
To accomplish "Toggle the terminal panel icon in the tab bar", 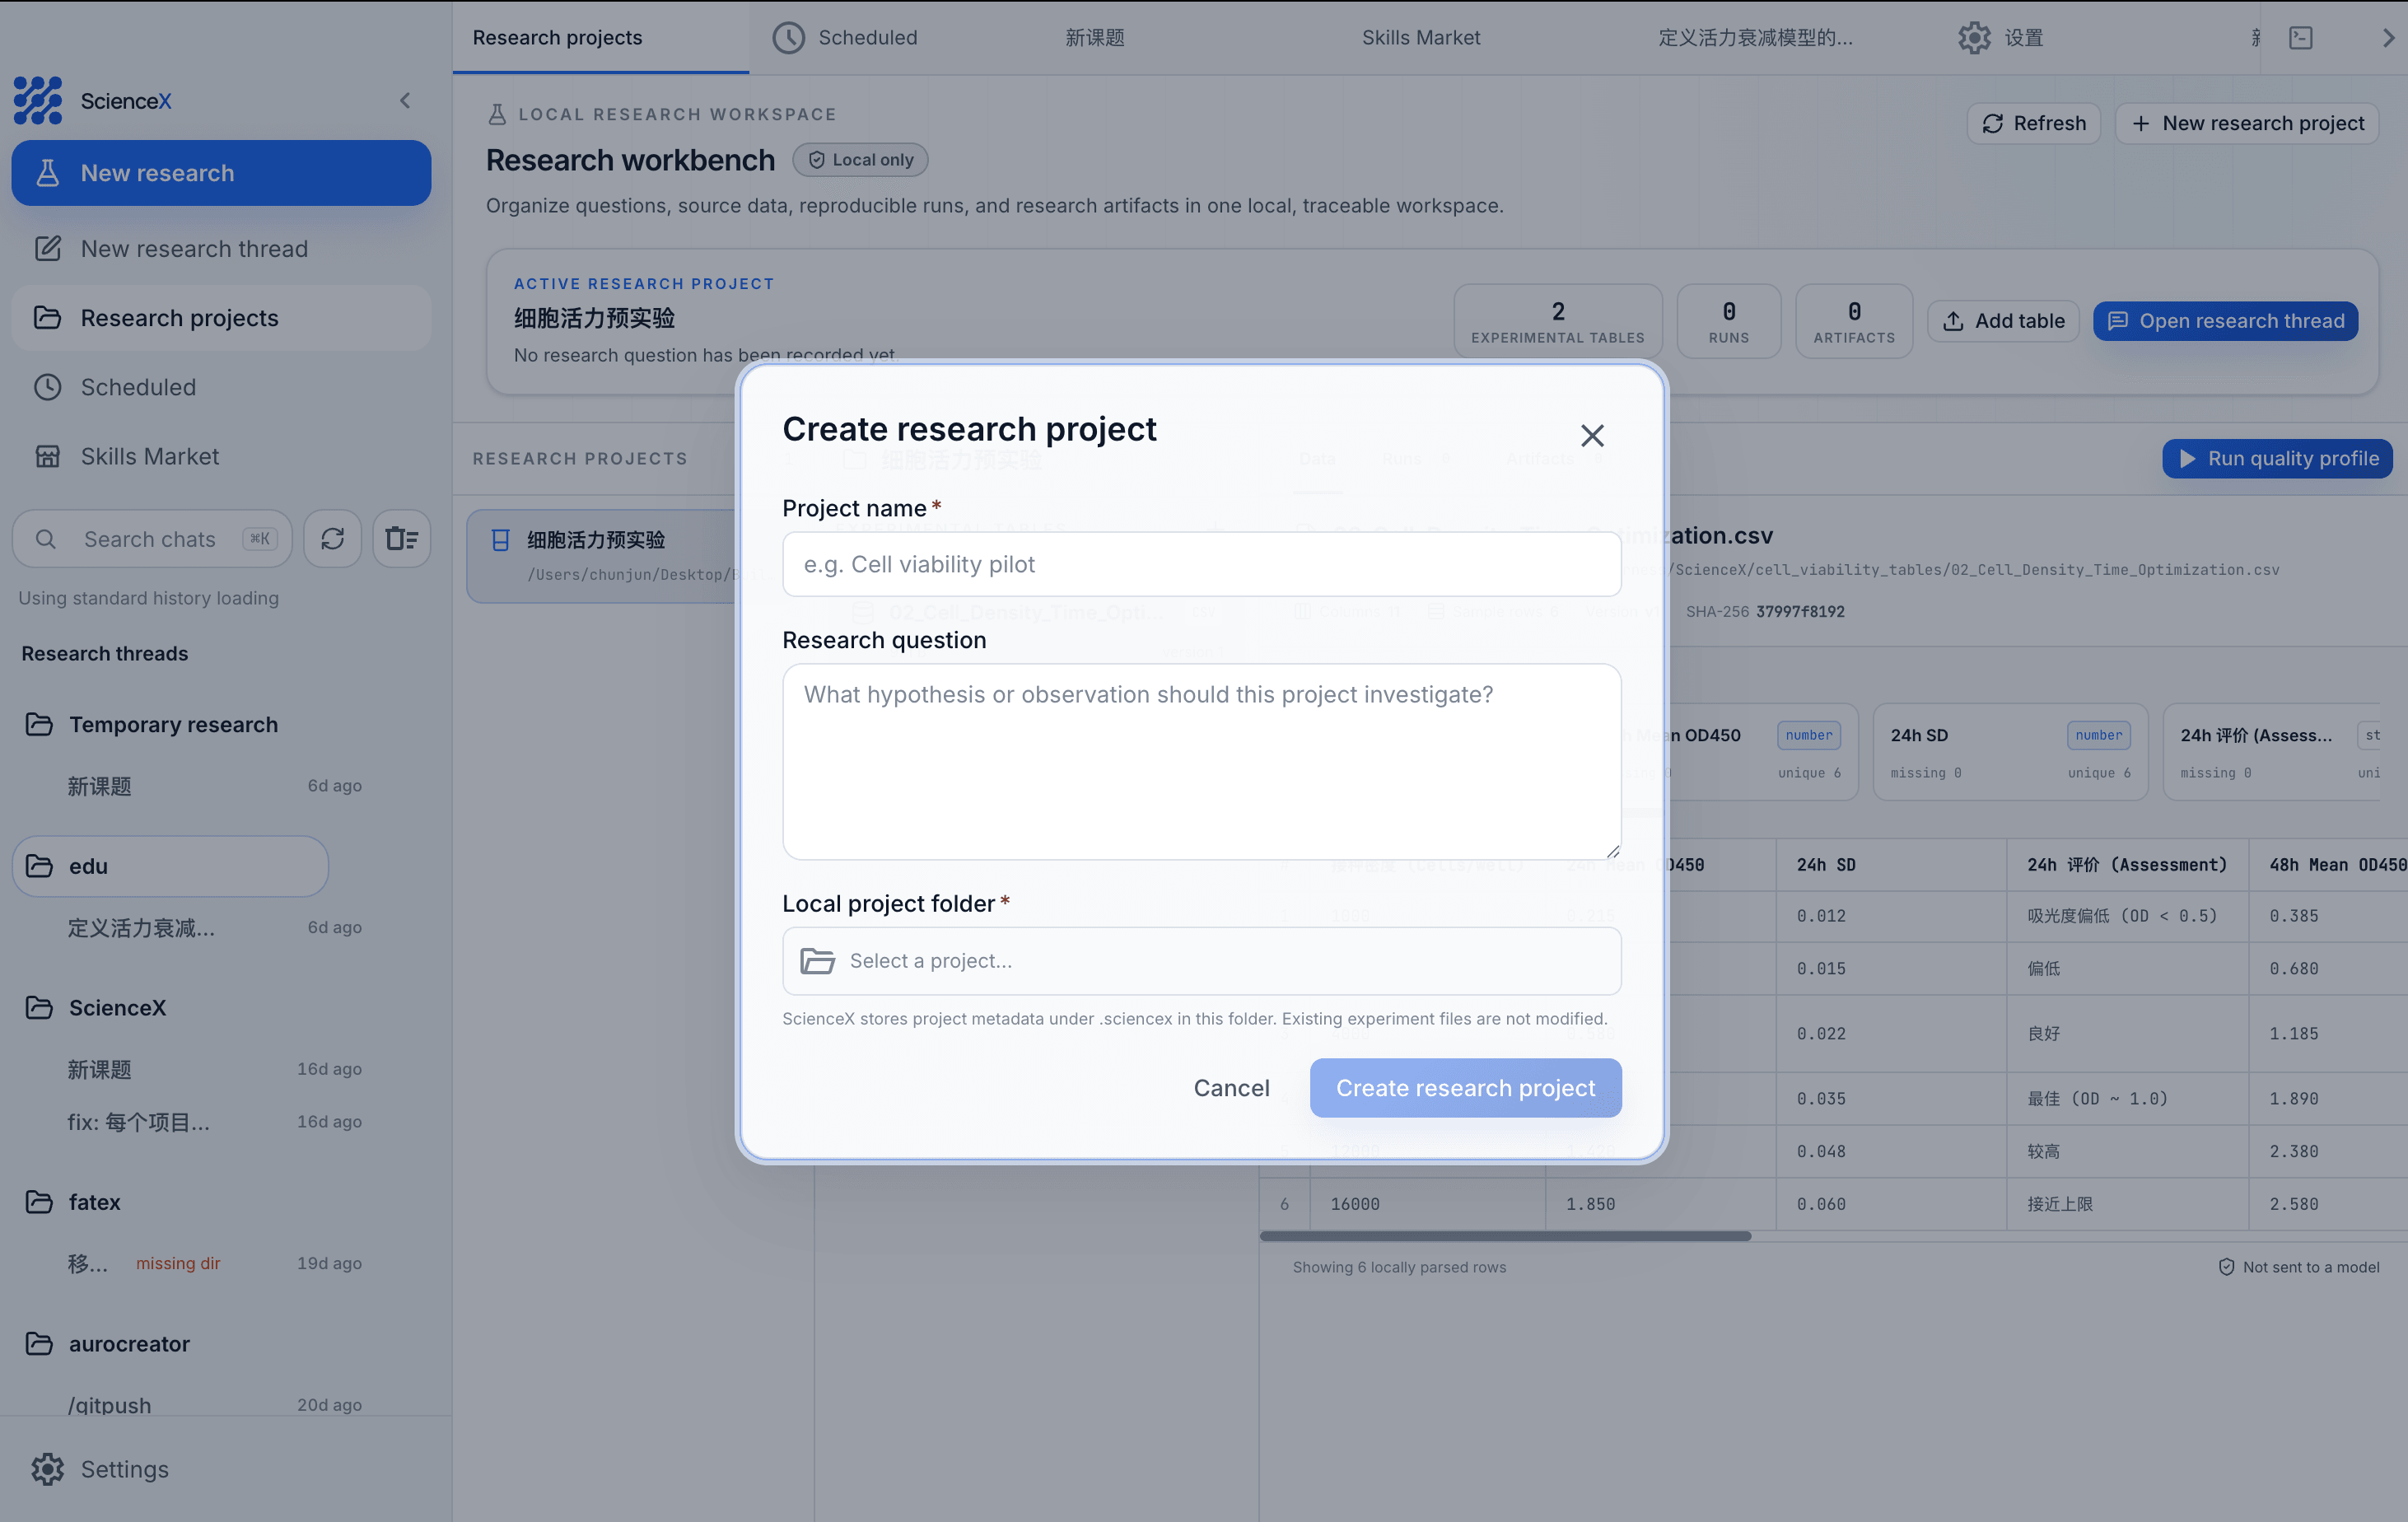I will (2301, 37).
